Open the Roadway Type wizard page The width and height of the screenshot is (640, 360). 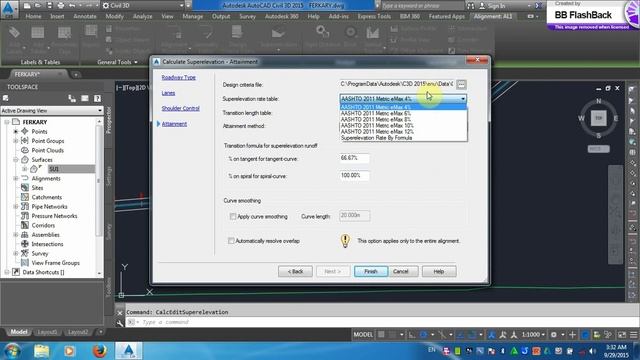[178, 78]
